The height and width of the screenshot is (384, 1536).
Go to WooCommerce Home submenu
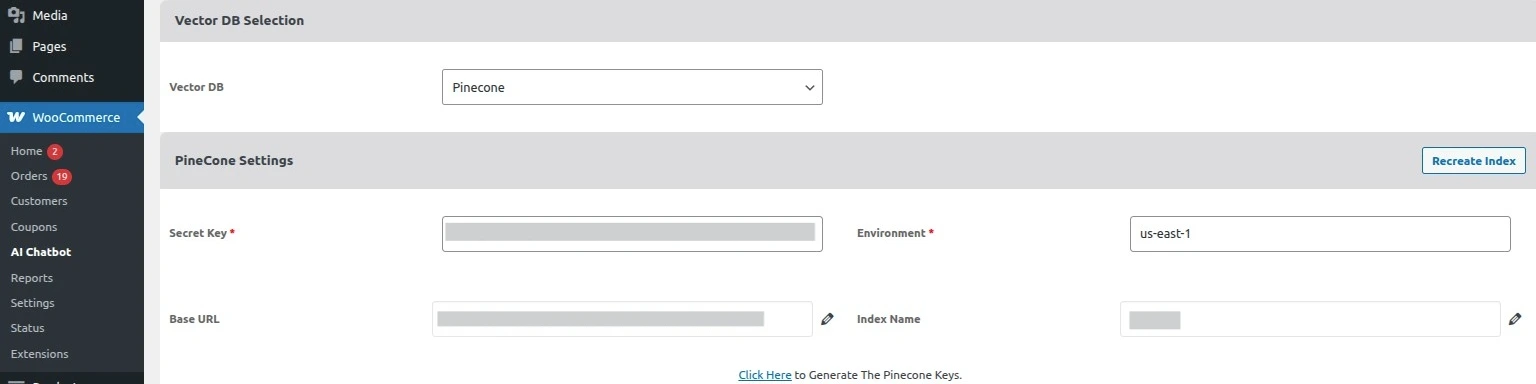(x=26, y=151)
